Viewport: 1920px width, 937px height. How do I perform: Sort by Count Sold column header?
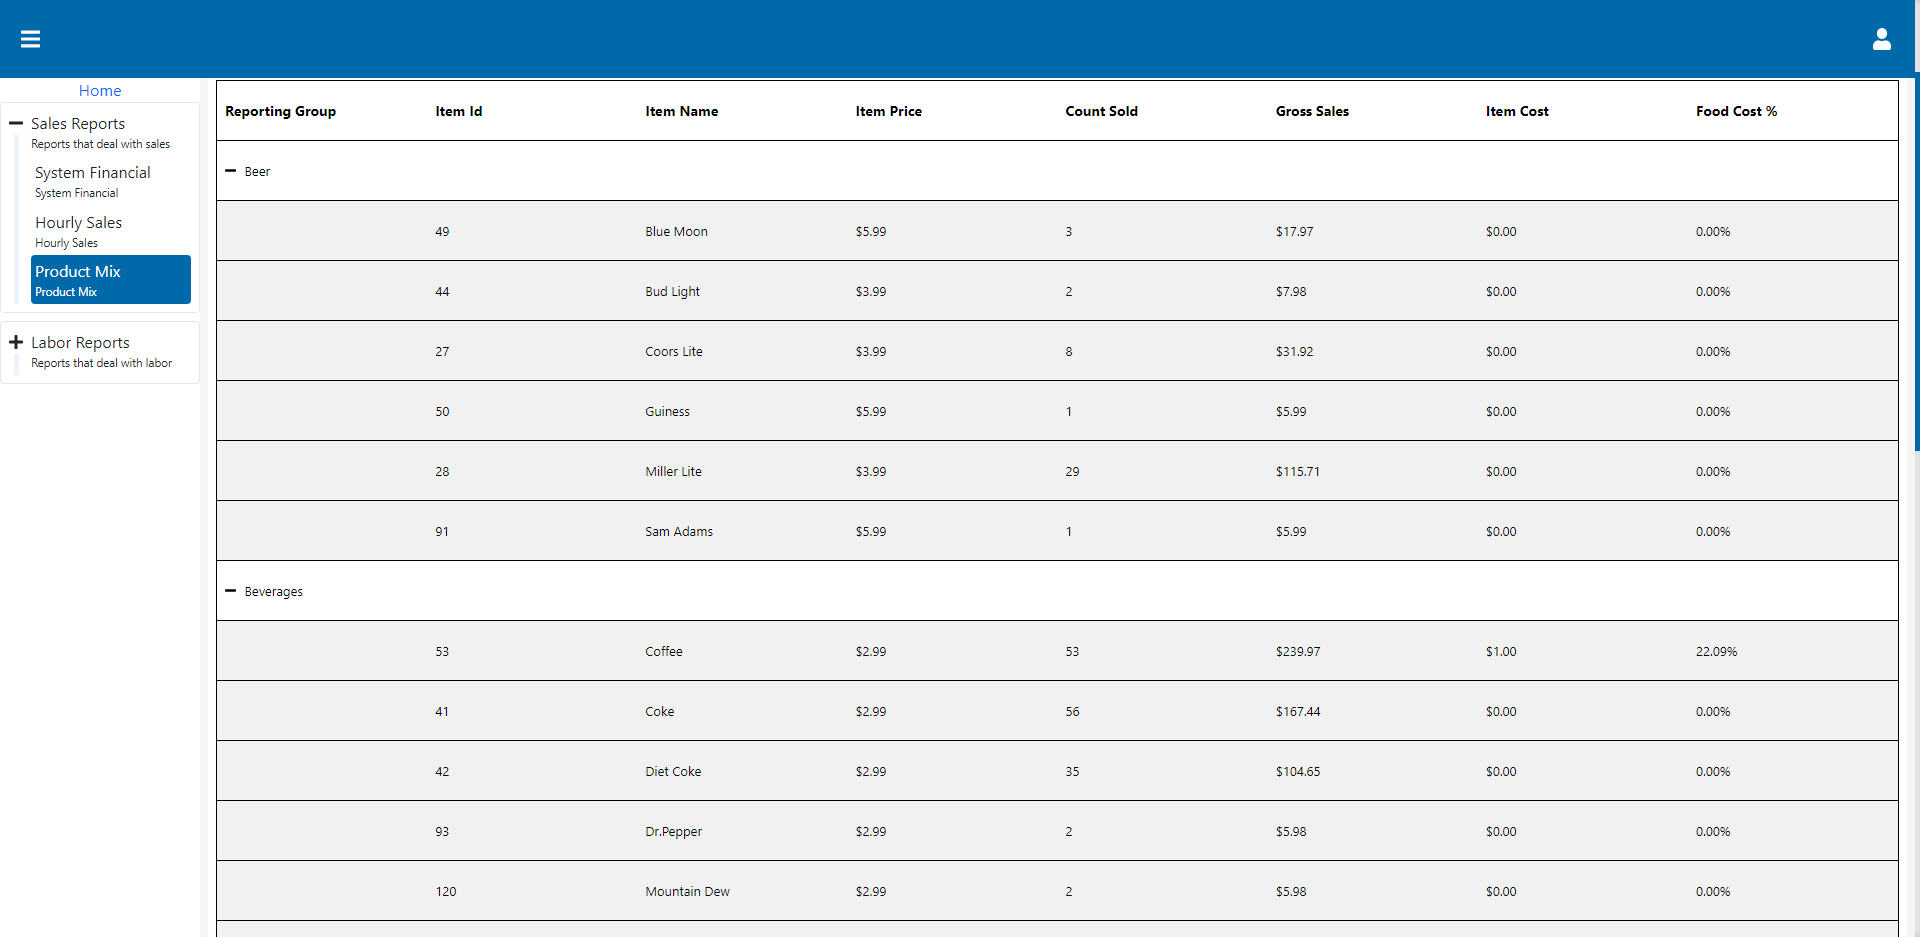click(x=1102, y=111)
